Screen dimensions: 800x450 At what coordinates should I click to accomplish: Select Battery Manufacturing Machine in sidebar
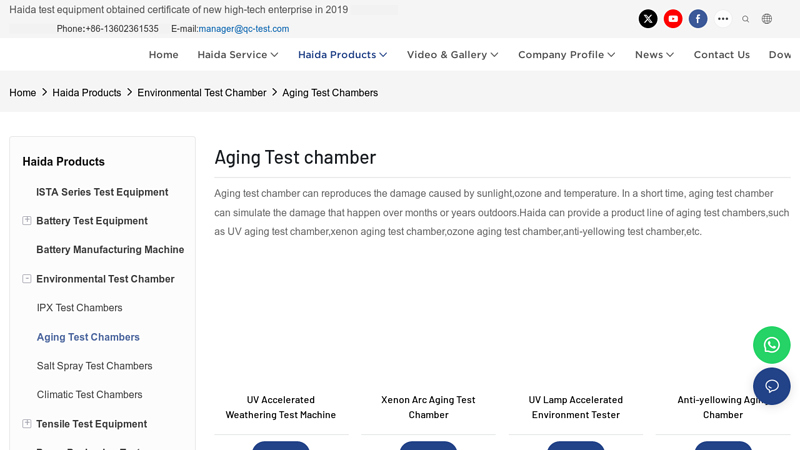coord(110,249)
